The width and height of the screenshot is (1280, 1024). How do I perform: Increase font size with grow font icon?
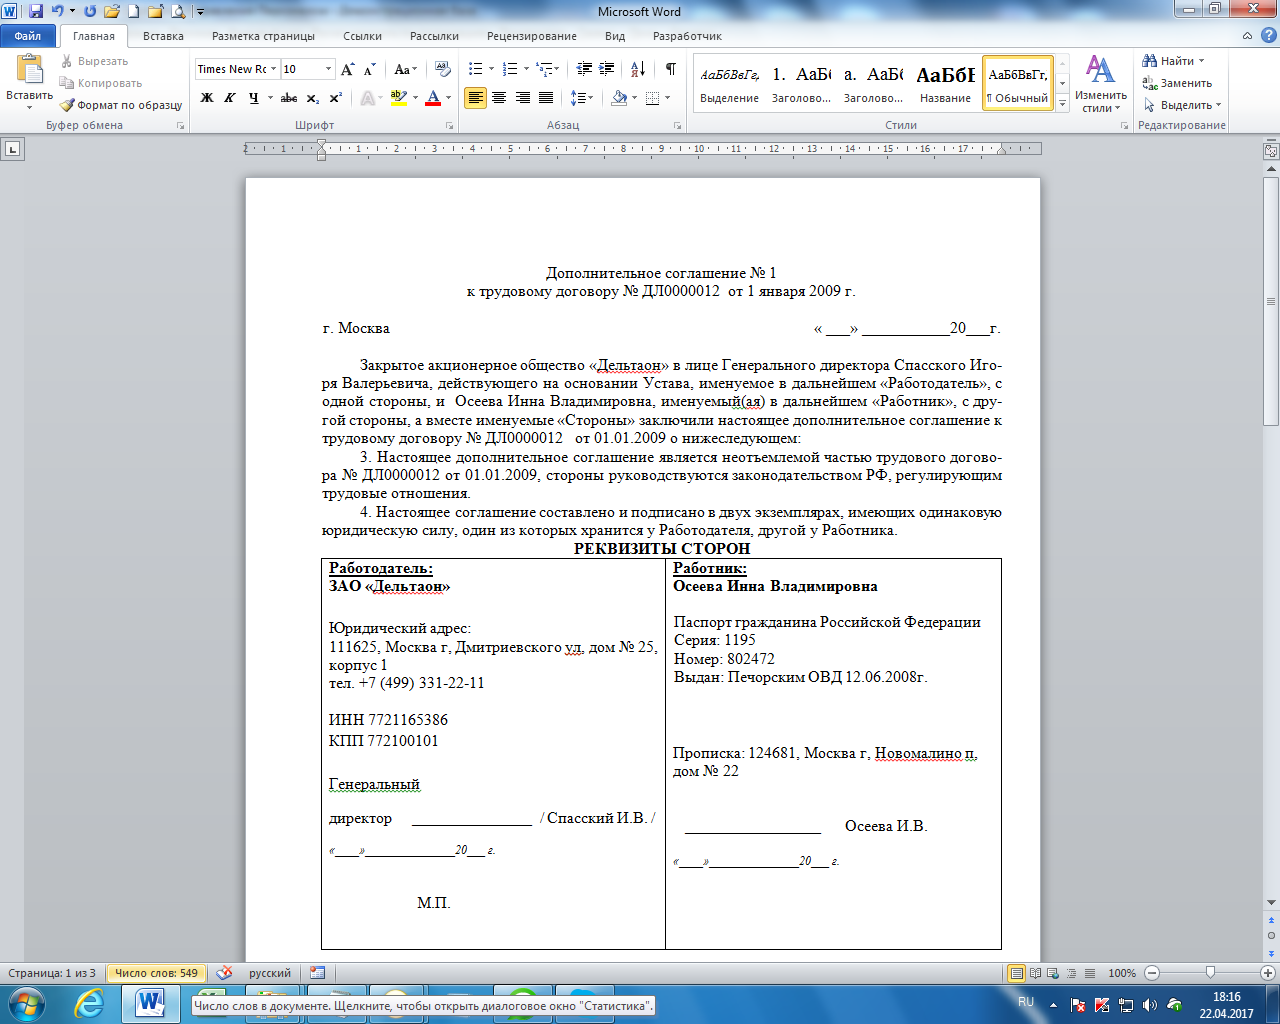tap(347, 69)
